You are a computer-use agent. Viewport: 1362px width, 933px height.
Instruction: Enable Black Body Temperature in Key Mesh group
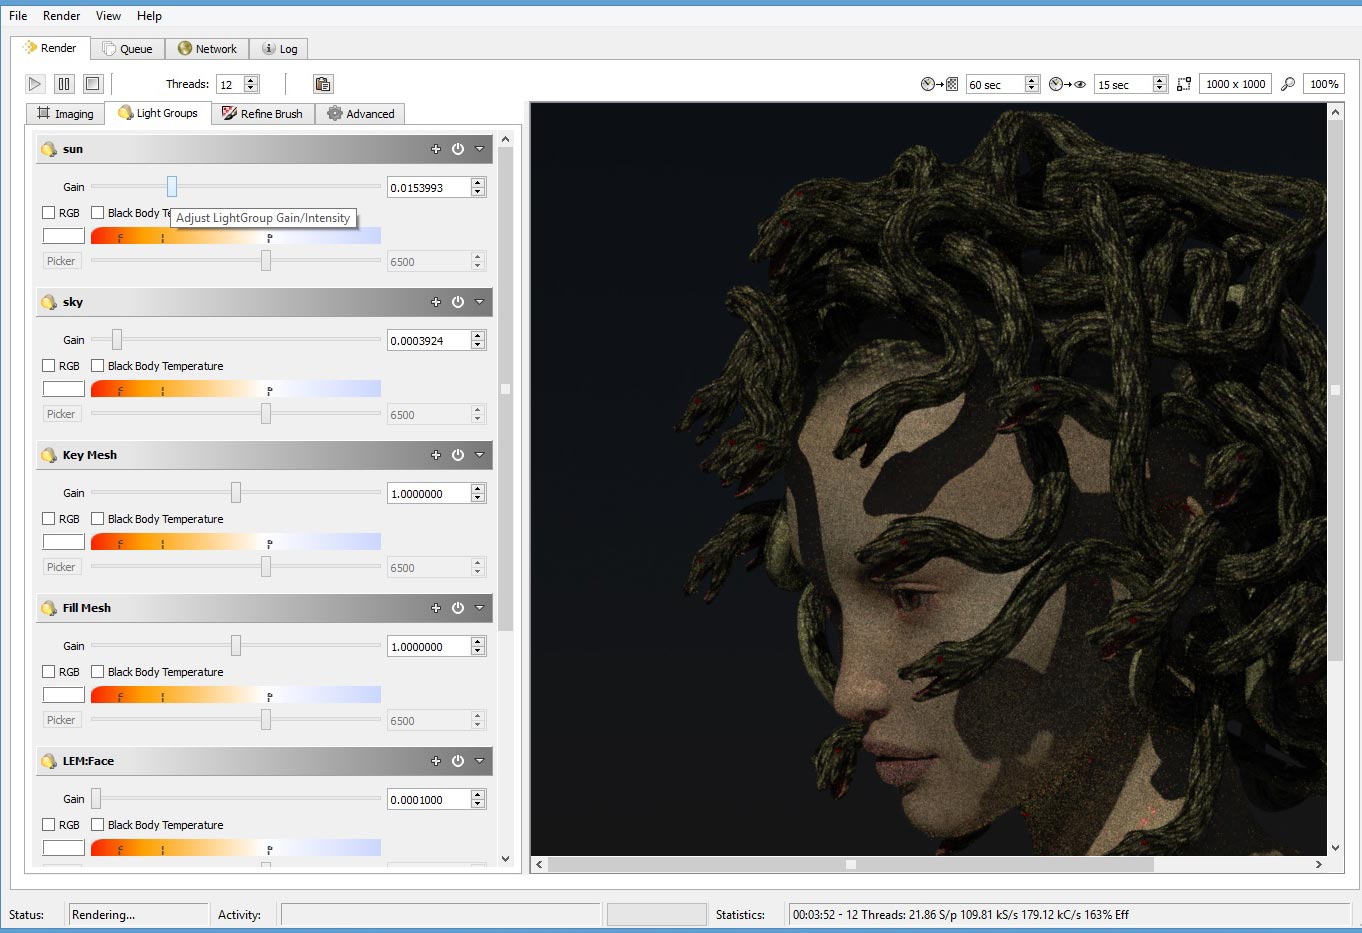(98, 519)
